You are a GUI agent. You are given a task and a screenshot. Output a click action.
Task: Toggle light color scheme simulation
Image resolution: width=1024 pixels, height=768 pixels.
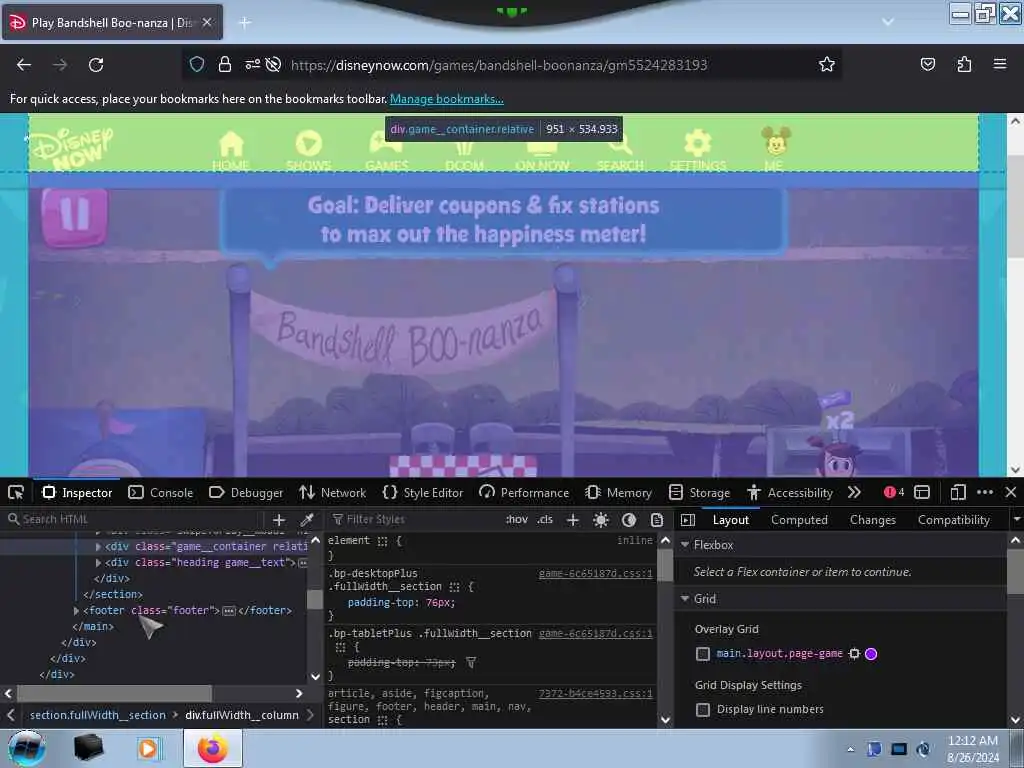pos(601,520)
